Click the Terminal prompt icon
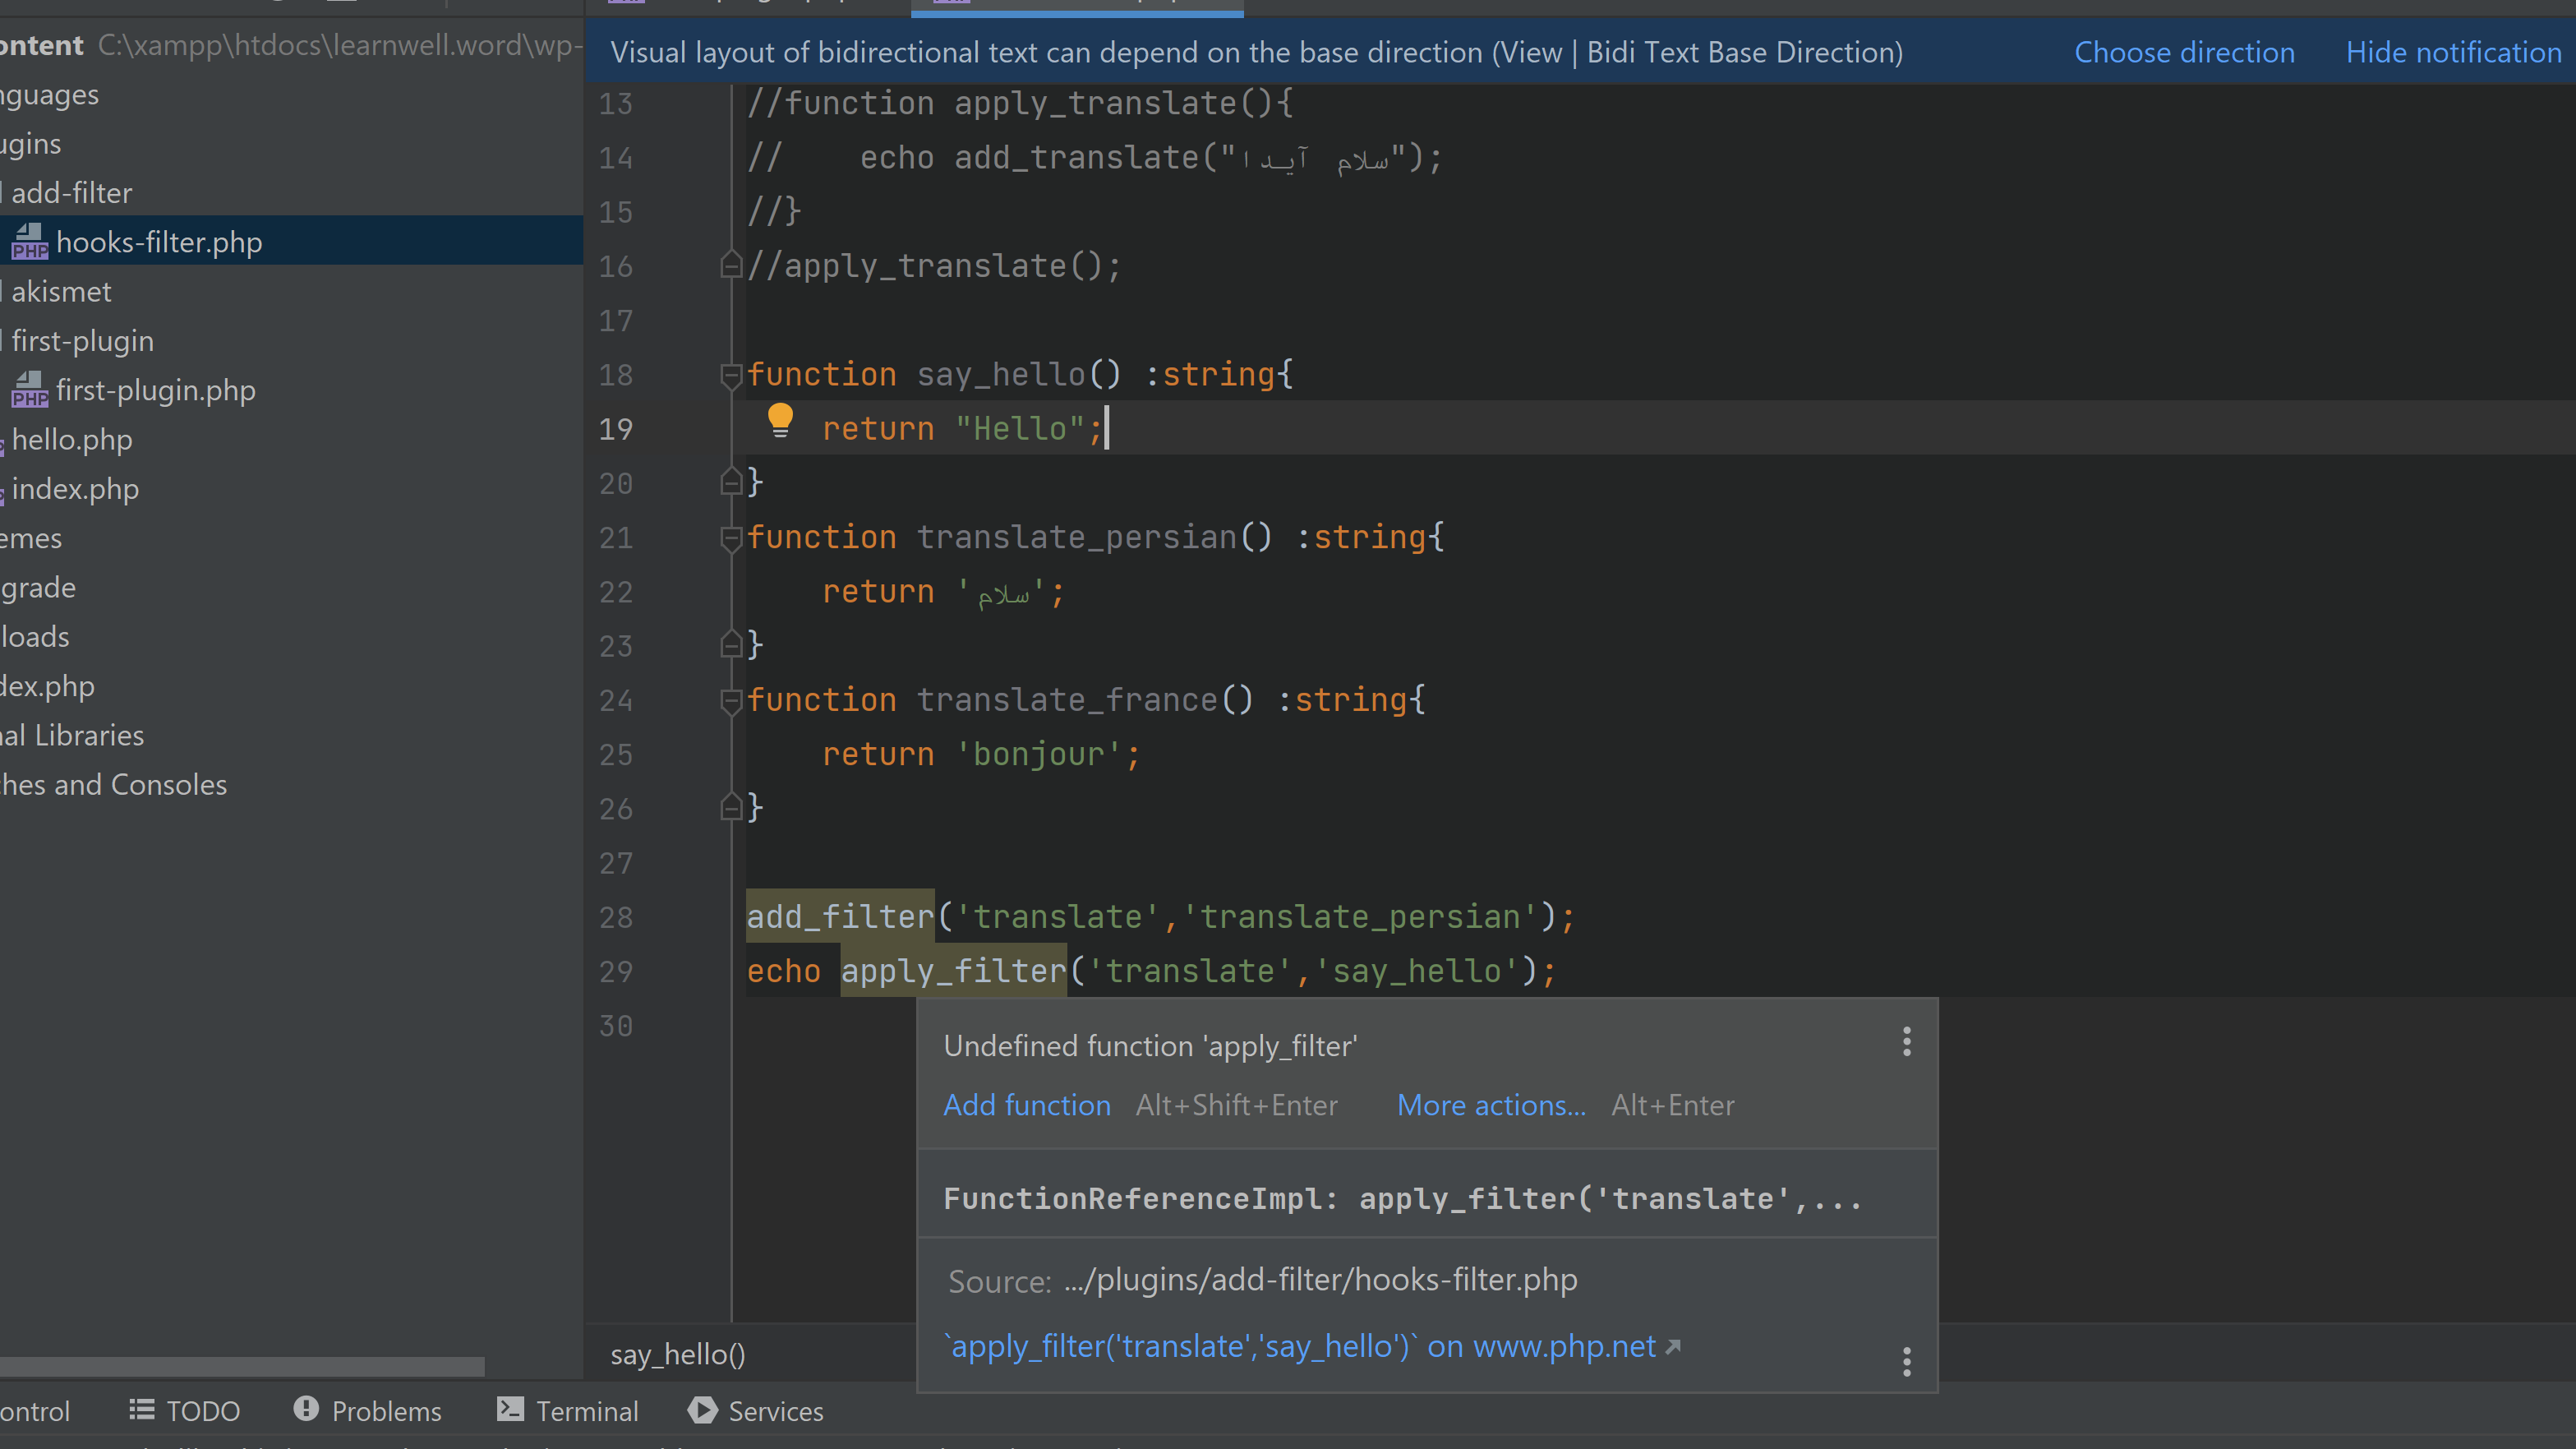The image size is (2576, 1449). pos(510,1410)
